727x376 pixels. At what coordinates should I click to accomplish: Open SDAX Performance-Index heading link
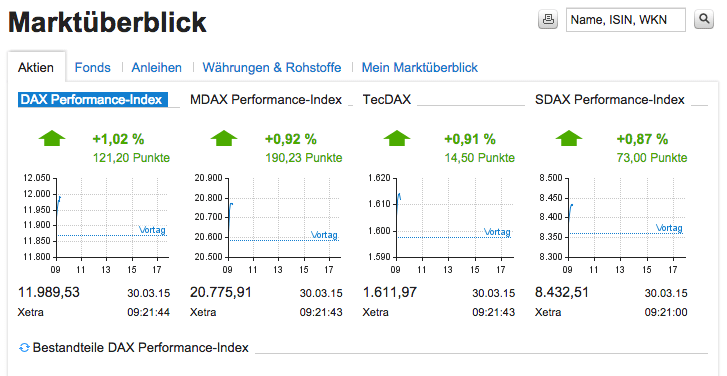pos(610,100)
